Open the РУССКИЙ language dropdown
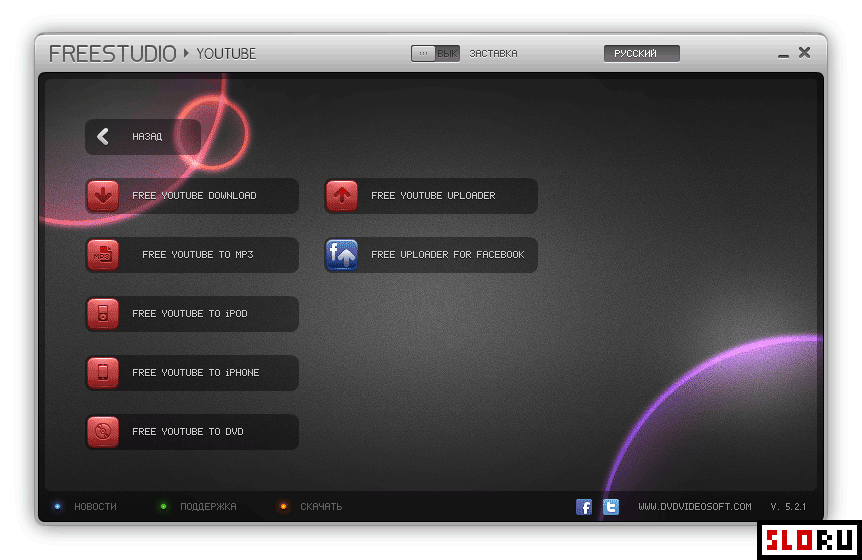This screenshot has width=862, height=560. [642, 53]
